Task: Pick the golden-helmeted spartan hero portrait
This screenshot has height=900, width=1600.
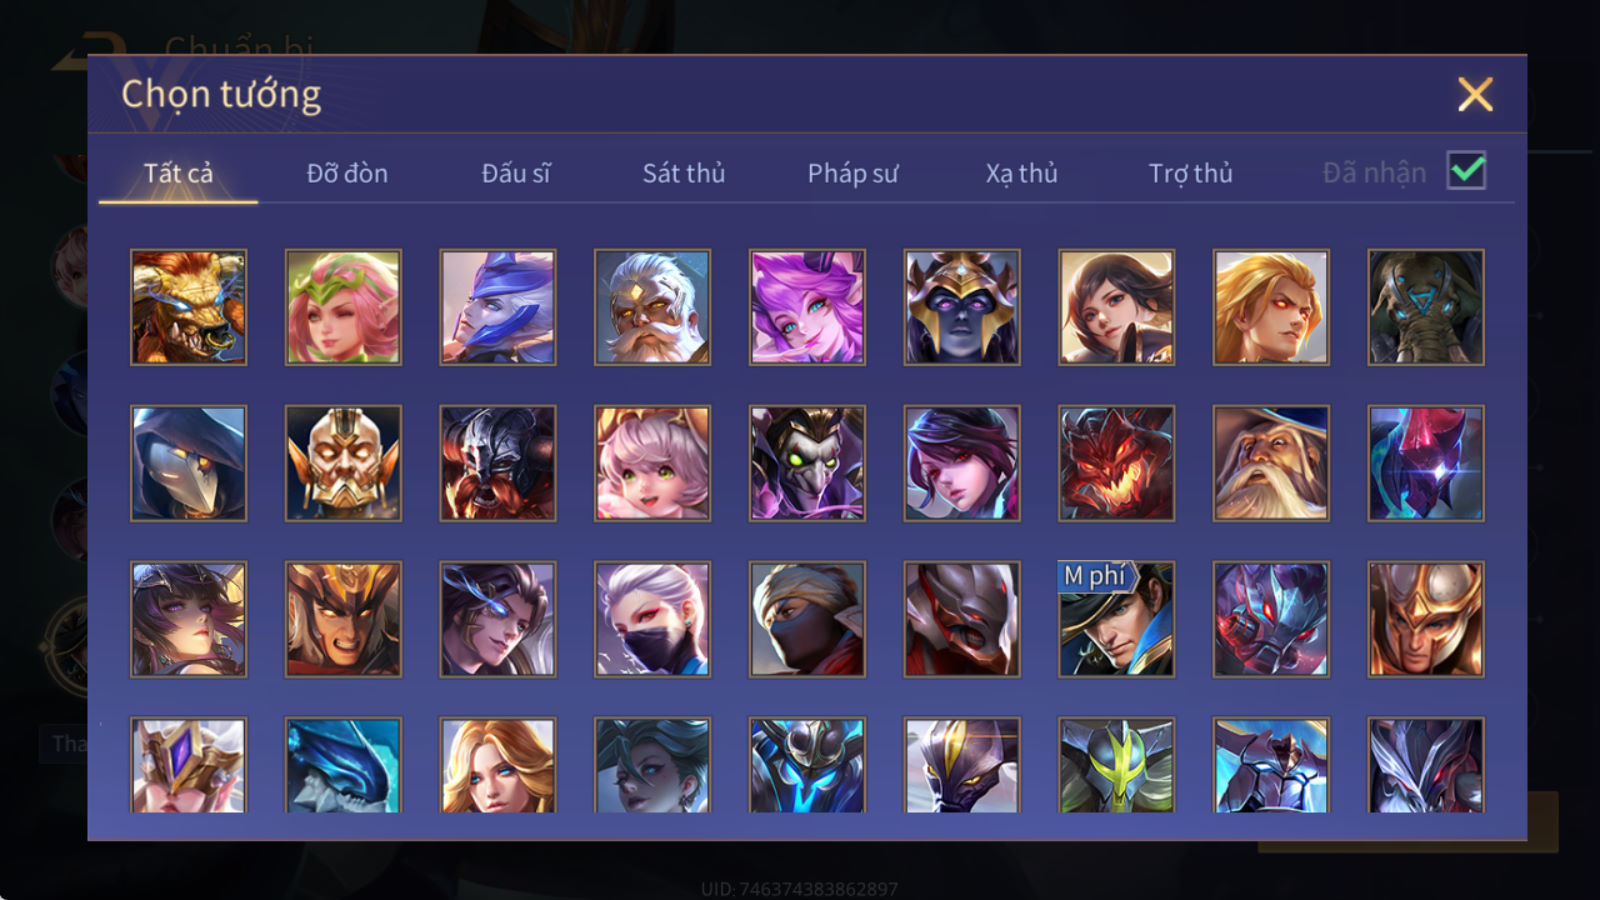Action: tap(1425, 619)
